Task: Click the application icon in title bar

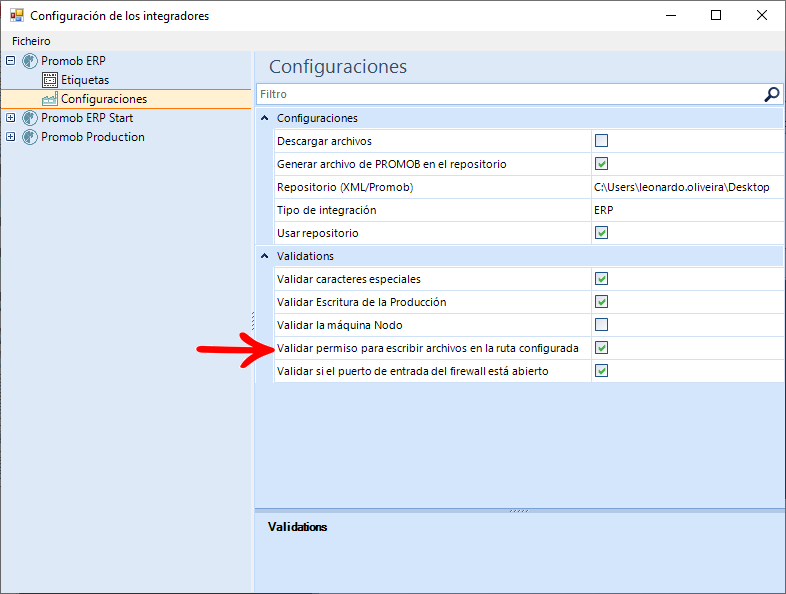Action: point(17,16)
